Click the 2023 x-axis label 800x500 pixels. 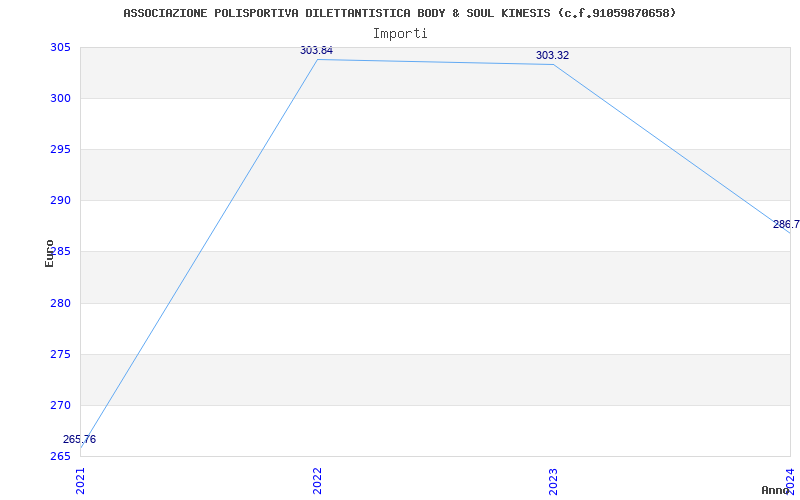[x=554, y=481]
